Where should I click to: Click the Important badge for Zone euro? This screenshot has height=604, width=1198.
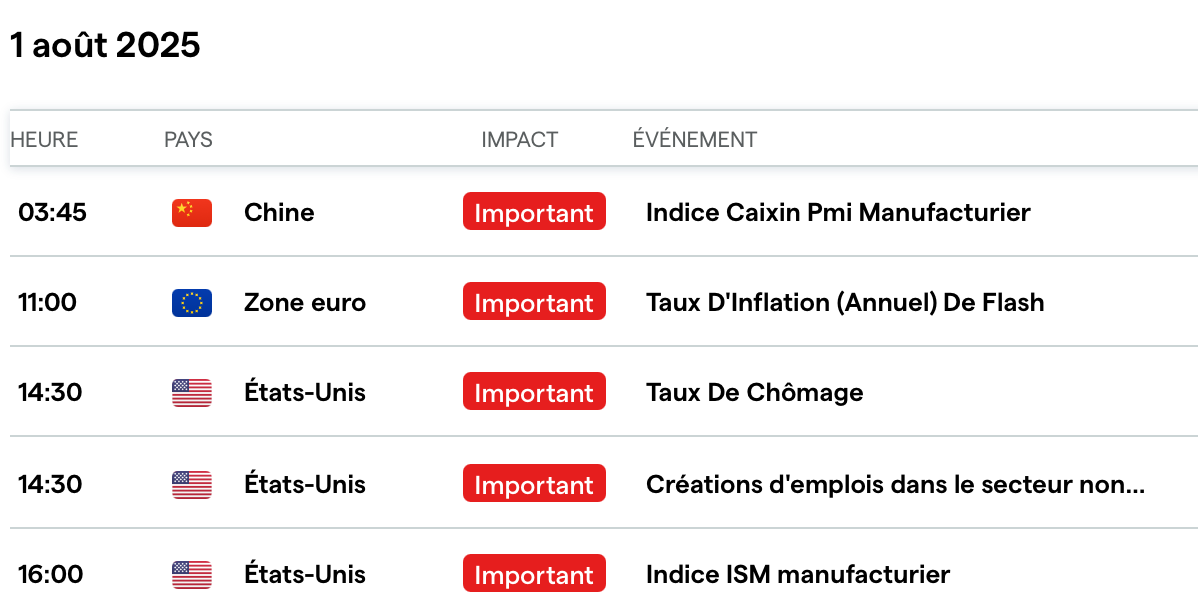(x=534, y=302)
